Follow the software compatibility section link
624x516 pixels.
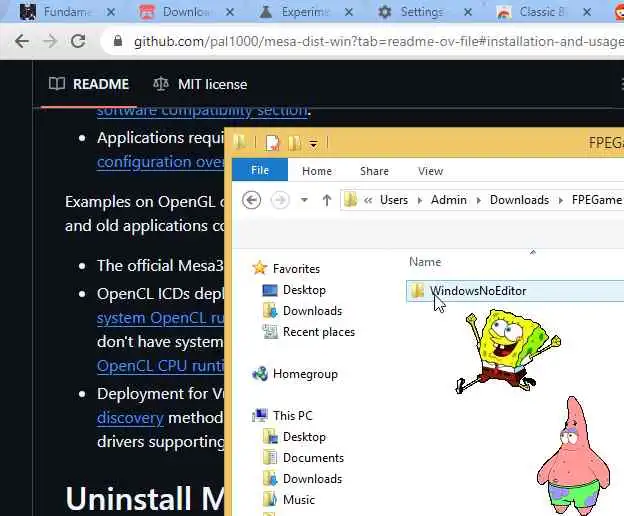tap(202, 111)
